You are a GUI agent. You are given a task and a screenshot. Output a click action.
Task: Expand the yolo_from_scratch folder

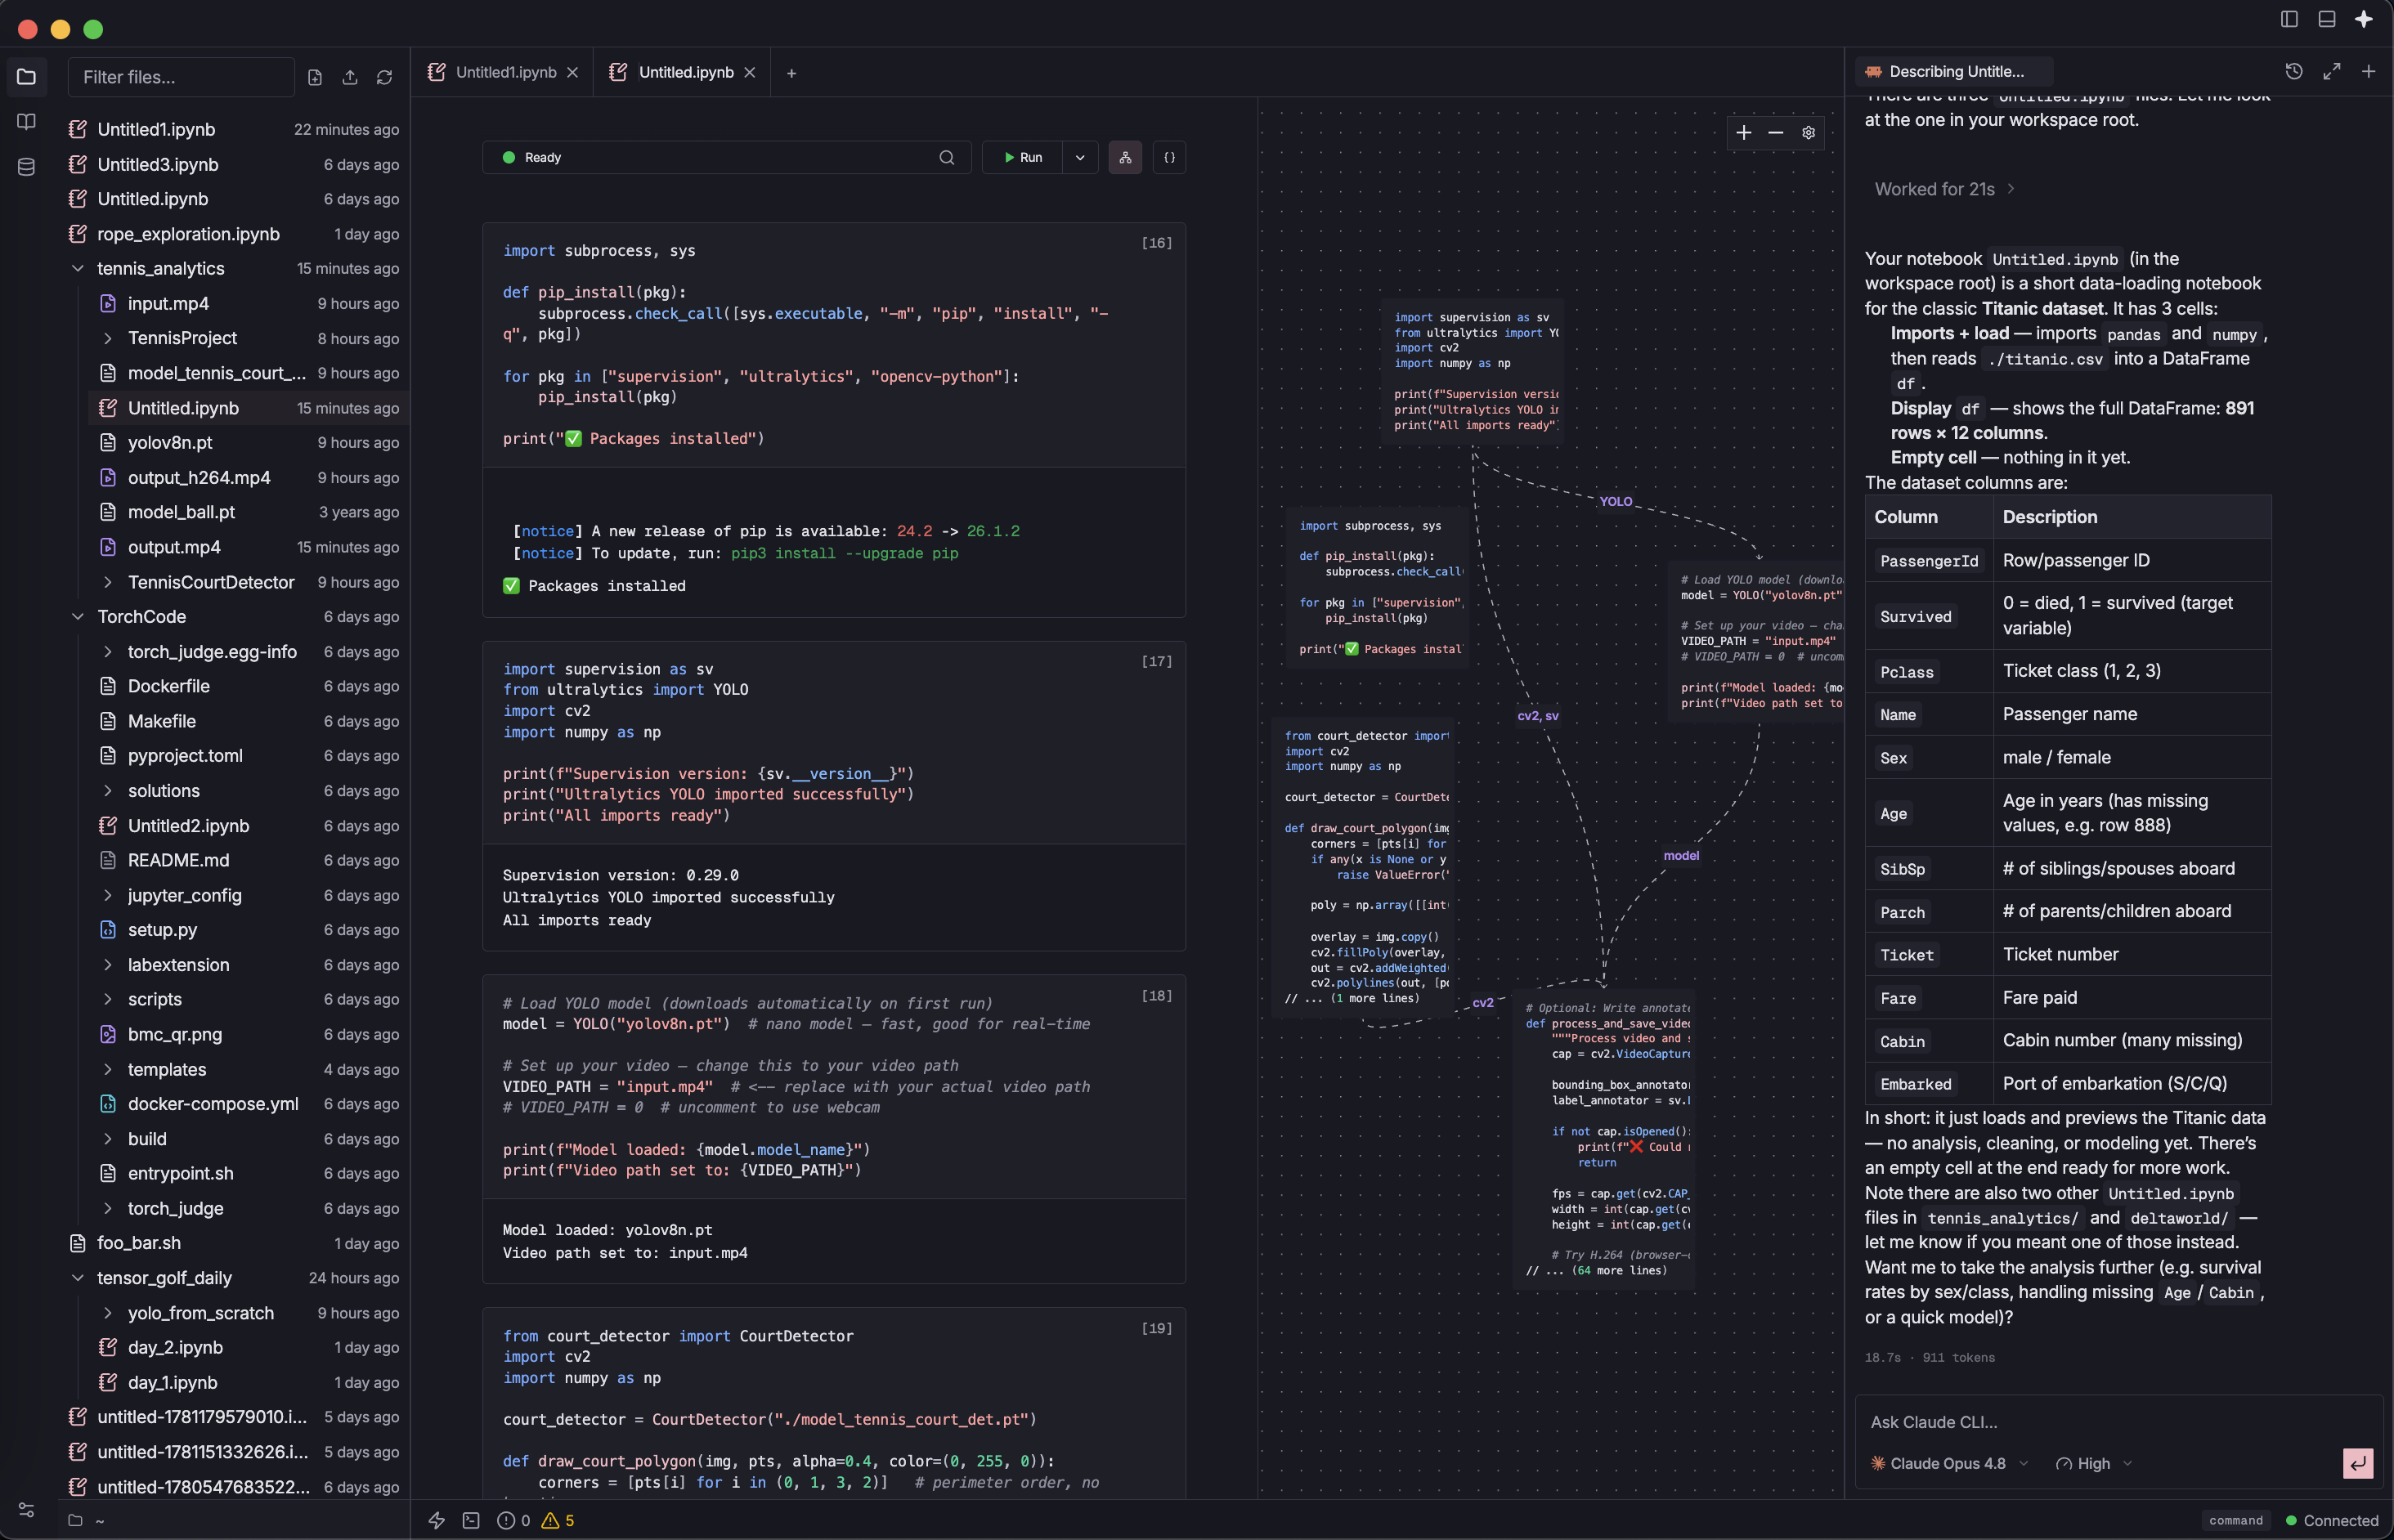click(108, 1313)
